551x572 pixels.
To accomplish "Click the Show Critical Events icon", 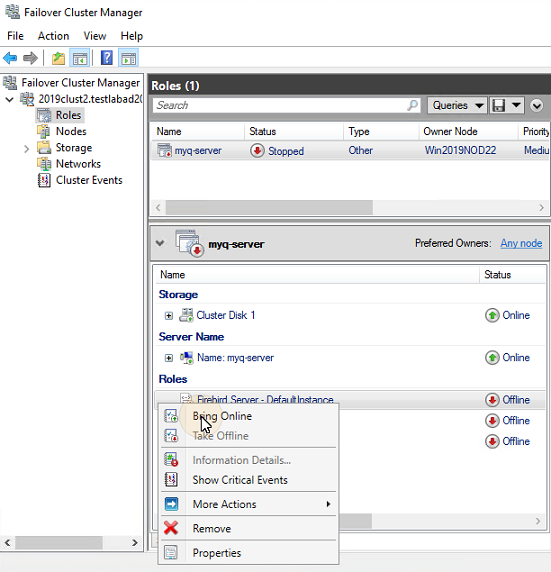I will [x=171, y=479].
